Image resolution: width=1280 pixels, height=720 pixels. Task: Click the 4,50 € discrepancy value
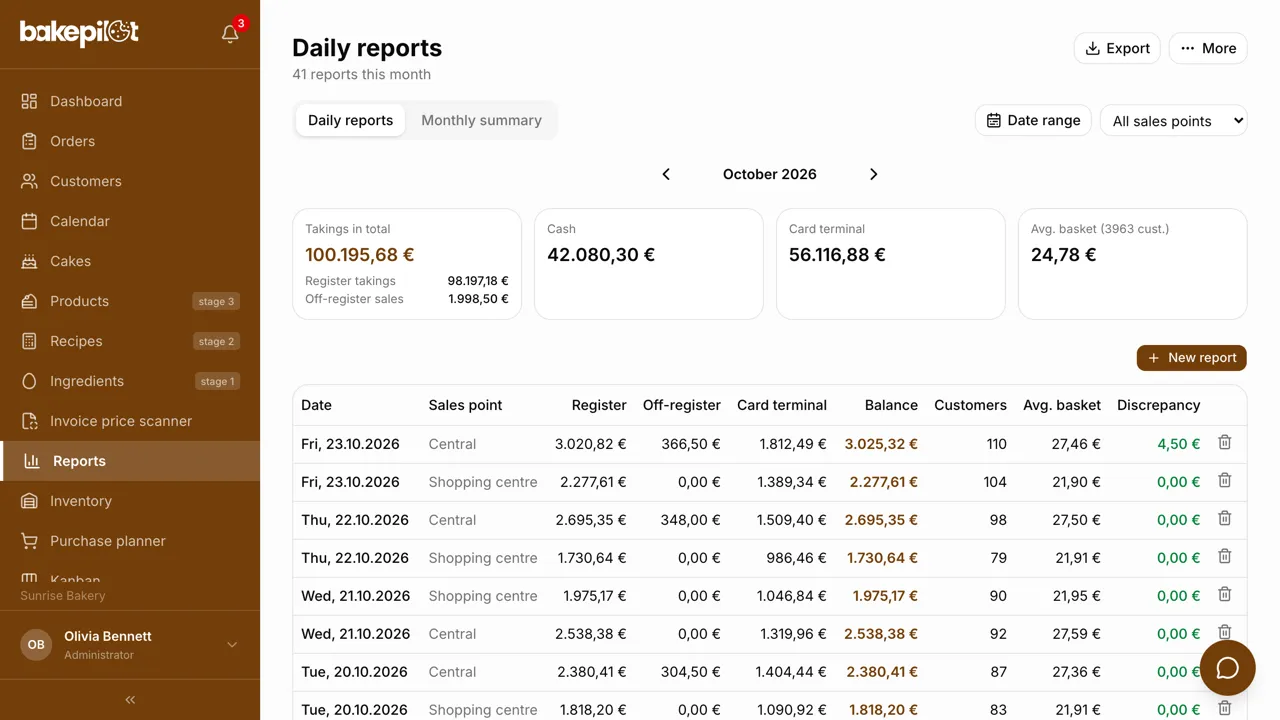pos(1179,444)
